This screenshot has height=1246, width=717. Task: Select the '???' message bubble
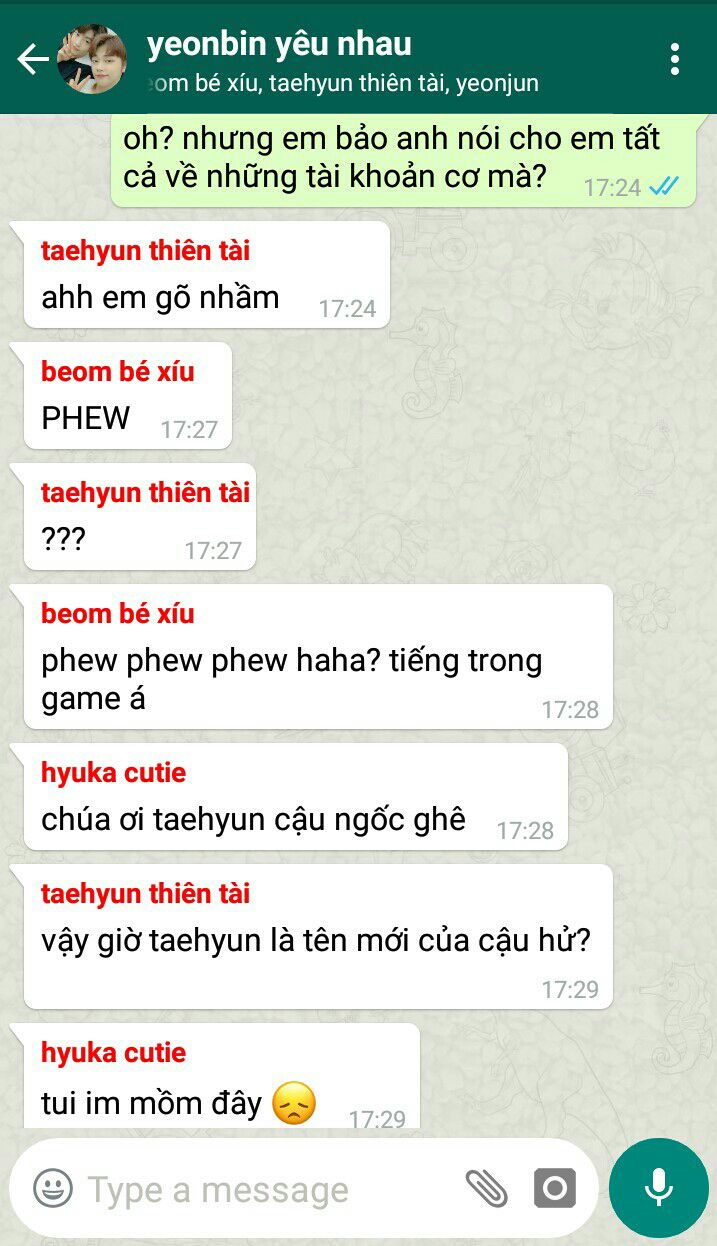coord(139,516)
